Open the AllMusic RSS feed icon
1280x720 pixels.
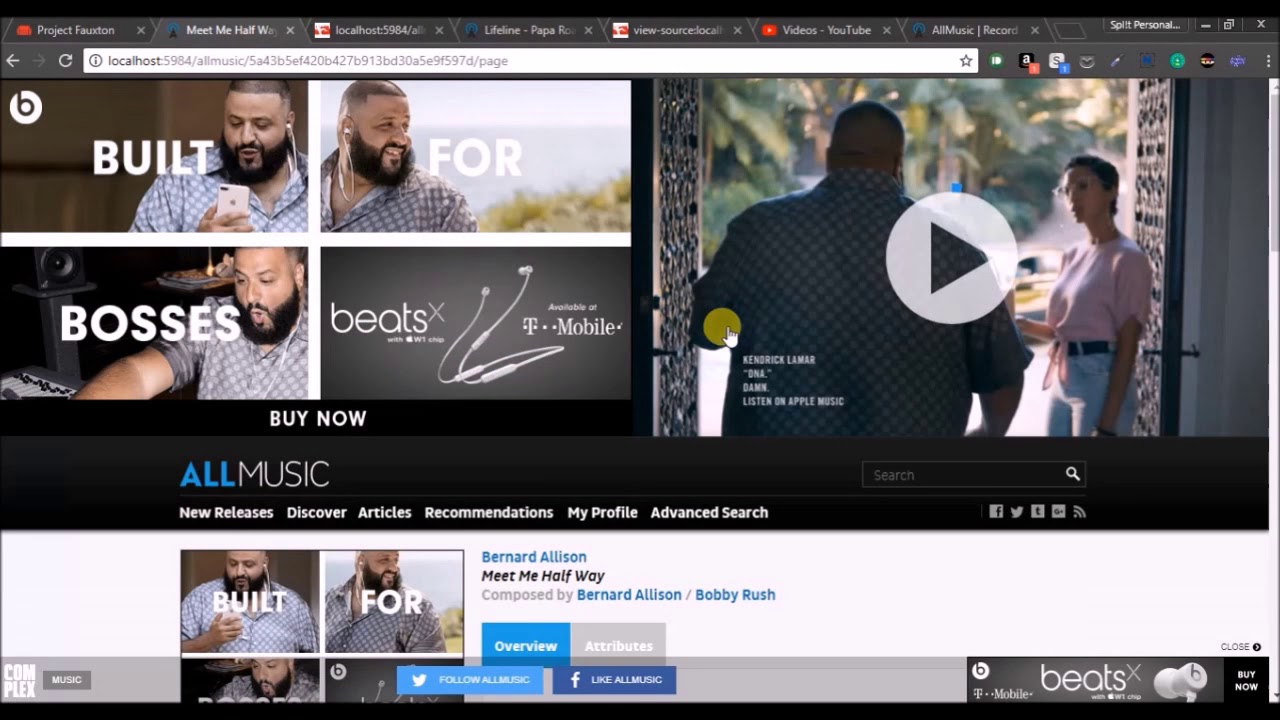point(1079,511)
